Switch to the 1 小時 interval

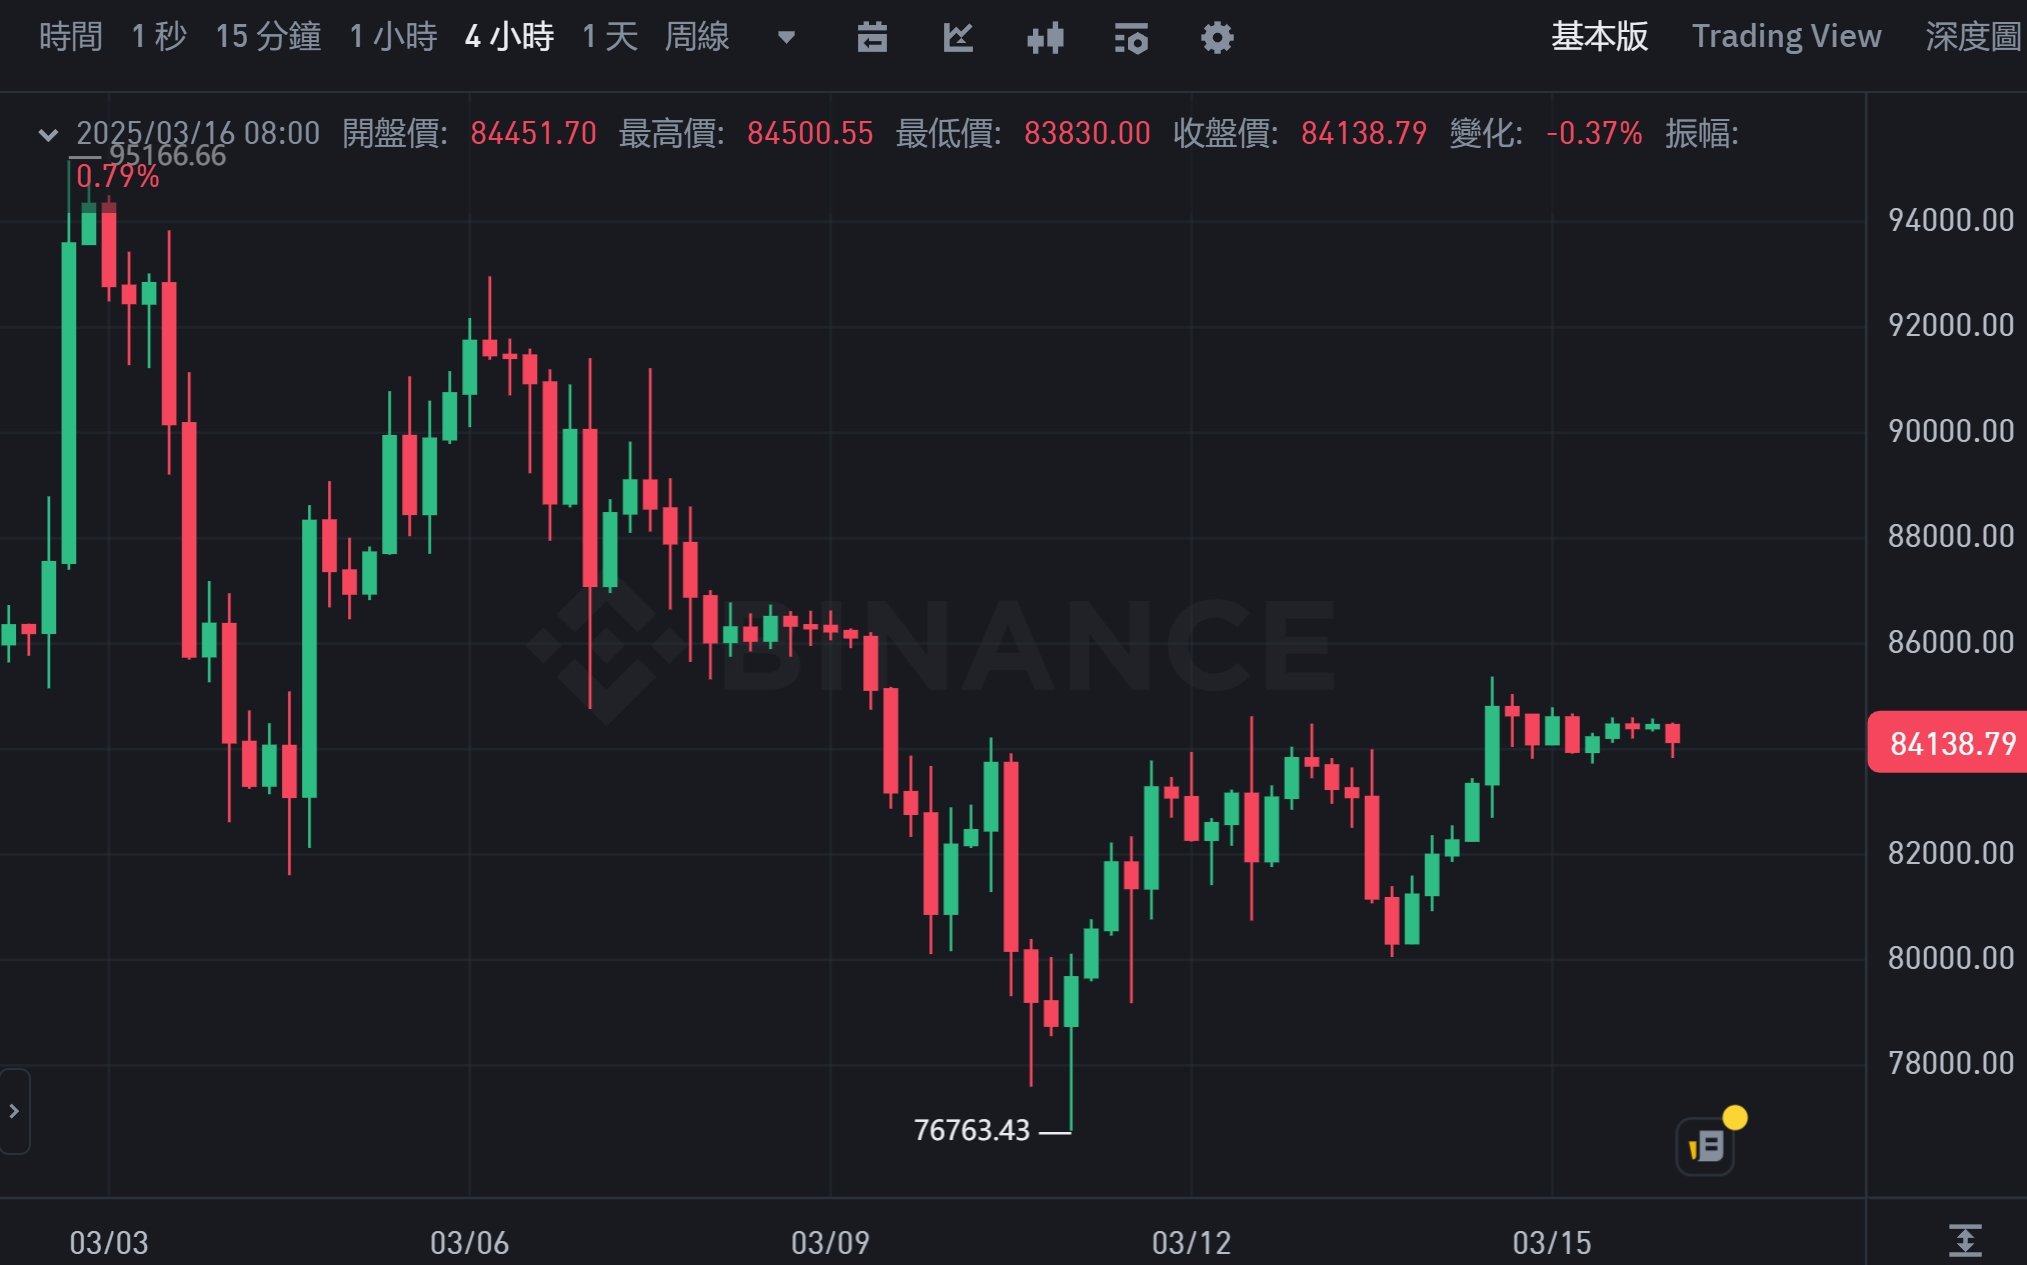[x=393, y=37]
